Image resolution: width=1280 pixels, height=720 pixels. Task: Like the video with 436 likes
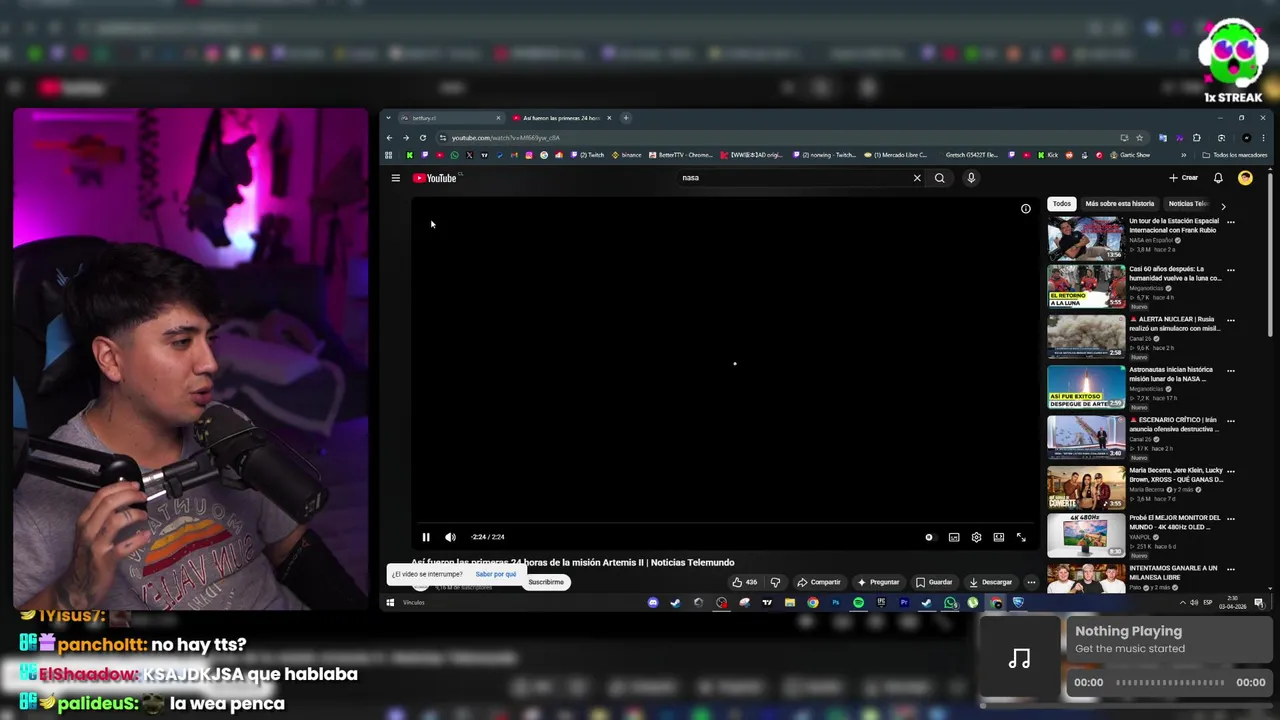[x=745, y=582]
